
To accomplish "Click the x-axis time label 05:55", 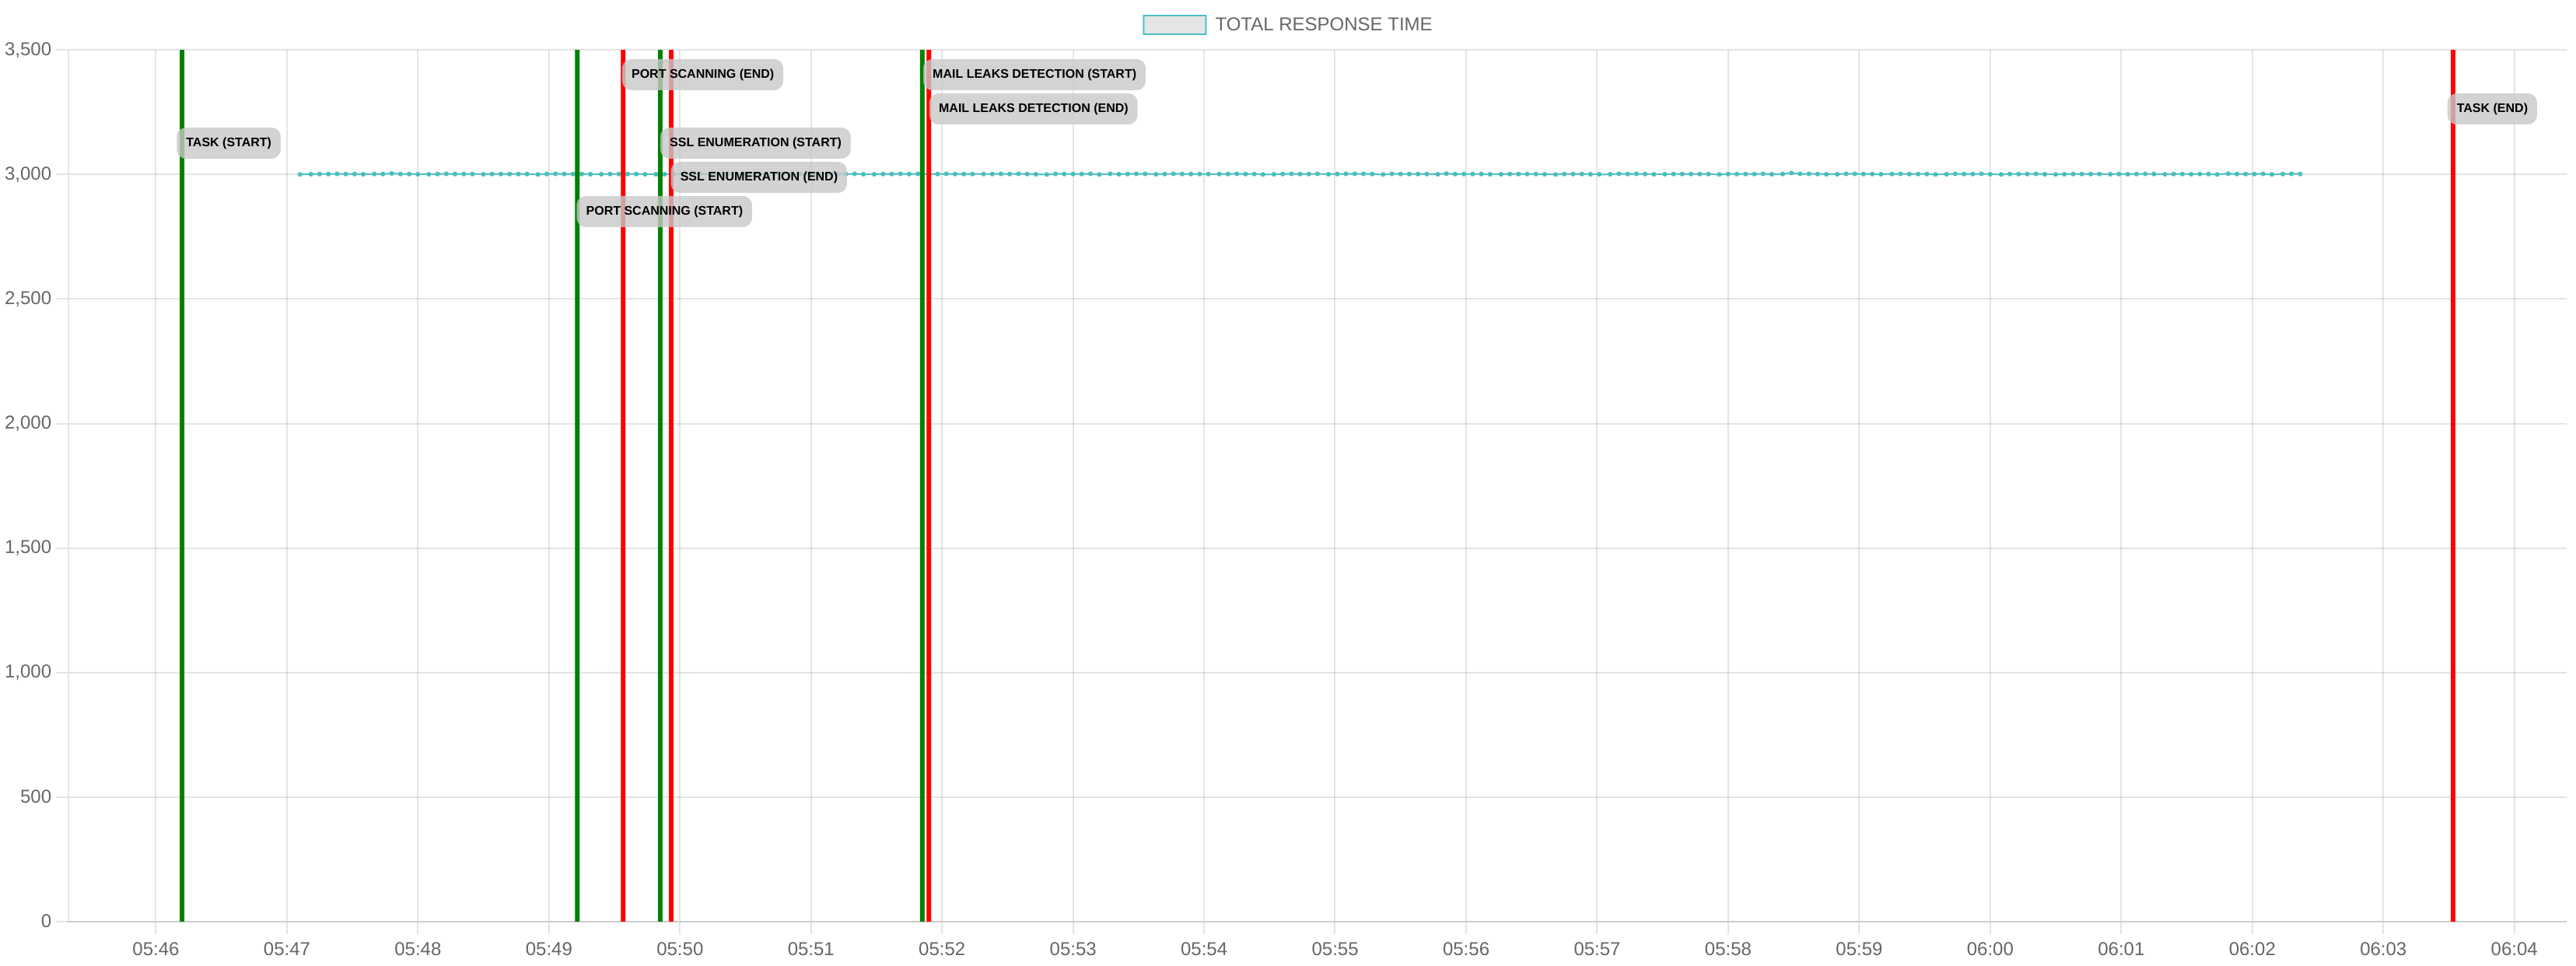I will coord(1335,949).
